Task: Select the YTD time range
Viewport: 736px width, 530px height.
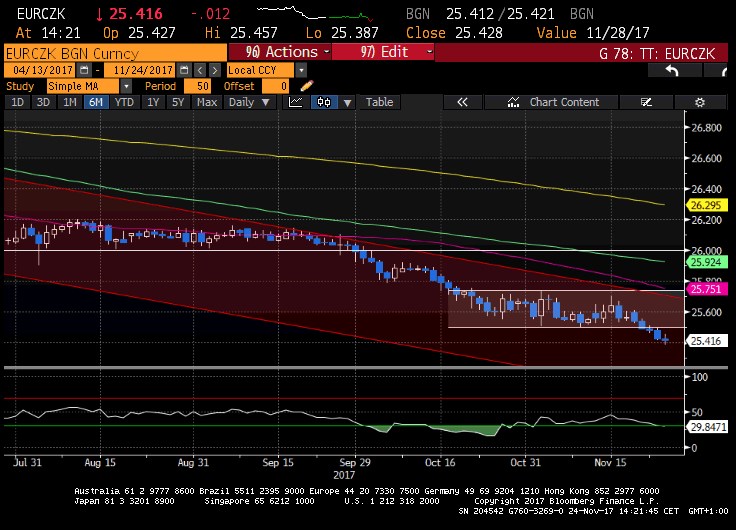Action: [124, 102]
